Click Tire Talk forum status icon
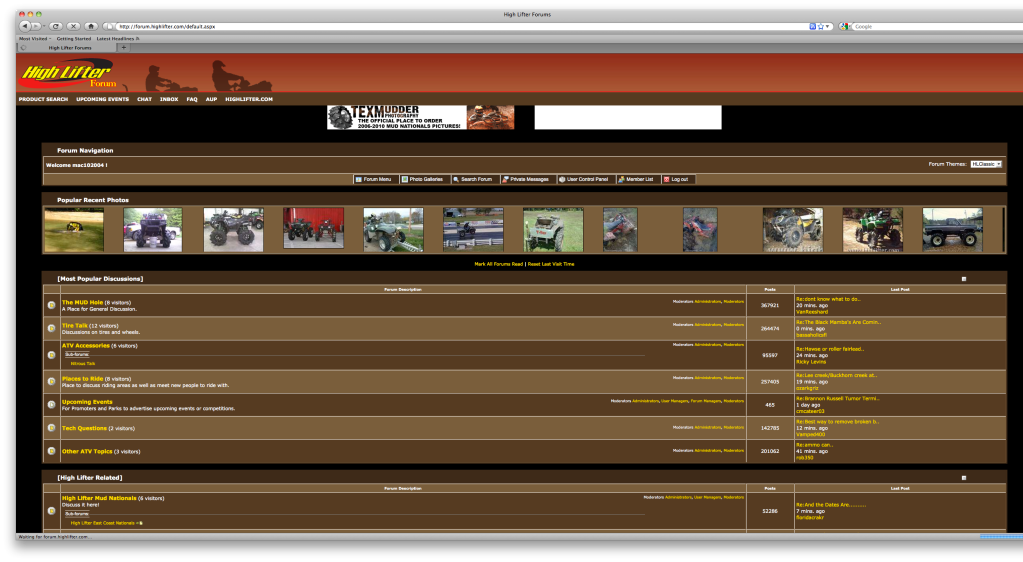Screen dimensions: 1023x562 click(x=52, y=328)
